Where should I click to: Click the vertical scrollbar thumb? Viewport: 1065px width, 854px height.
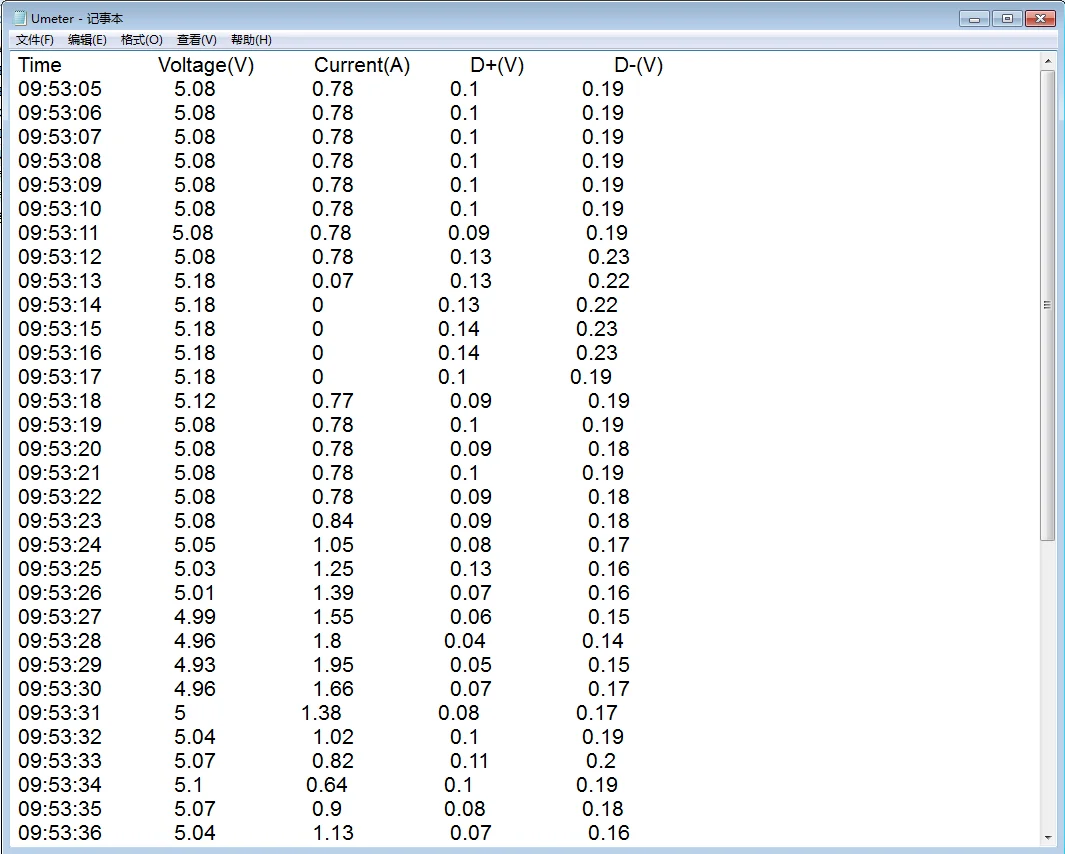point(1047,305)
